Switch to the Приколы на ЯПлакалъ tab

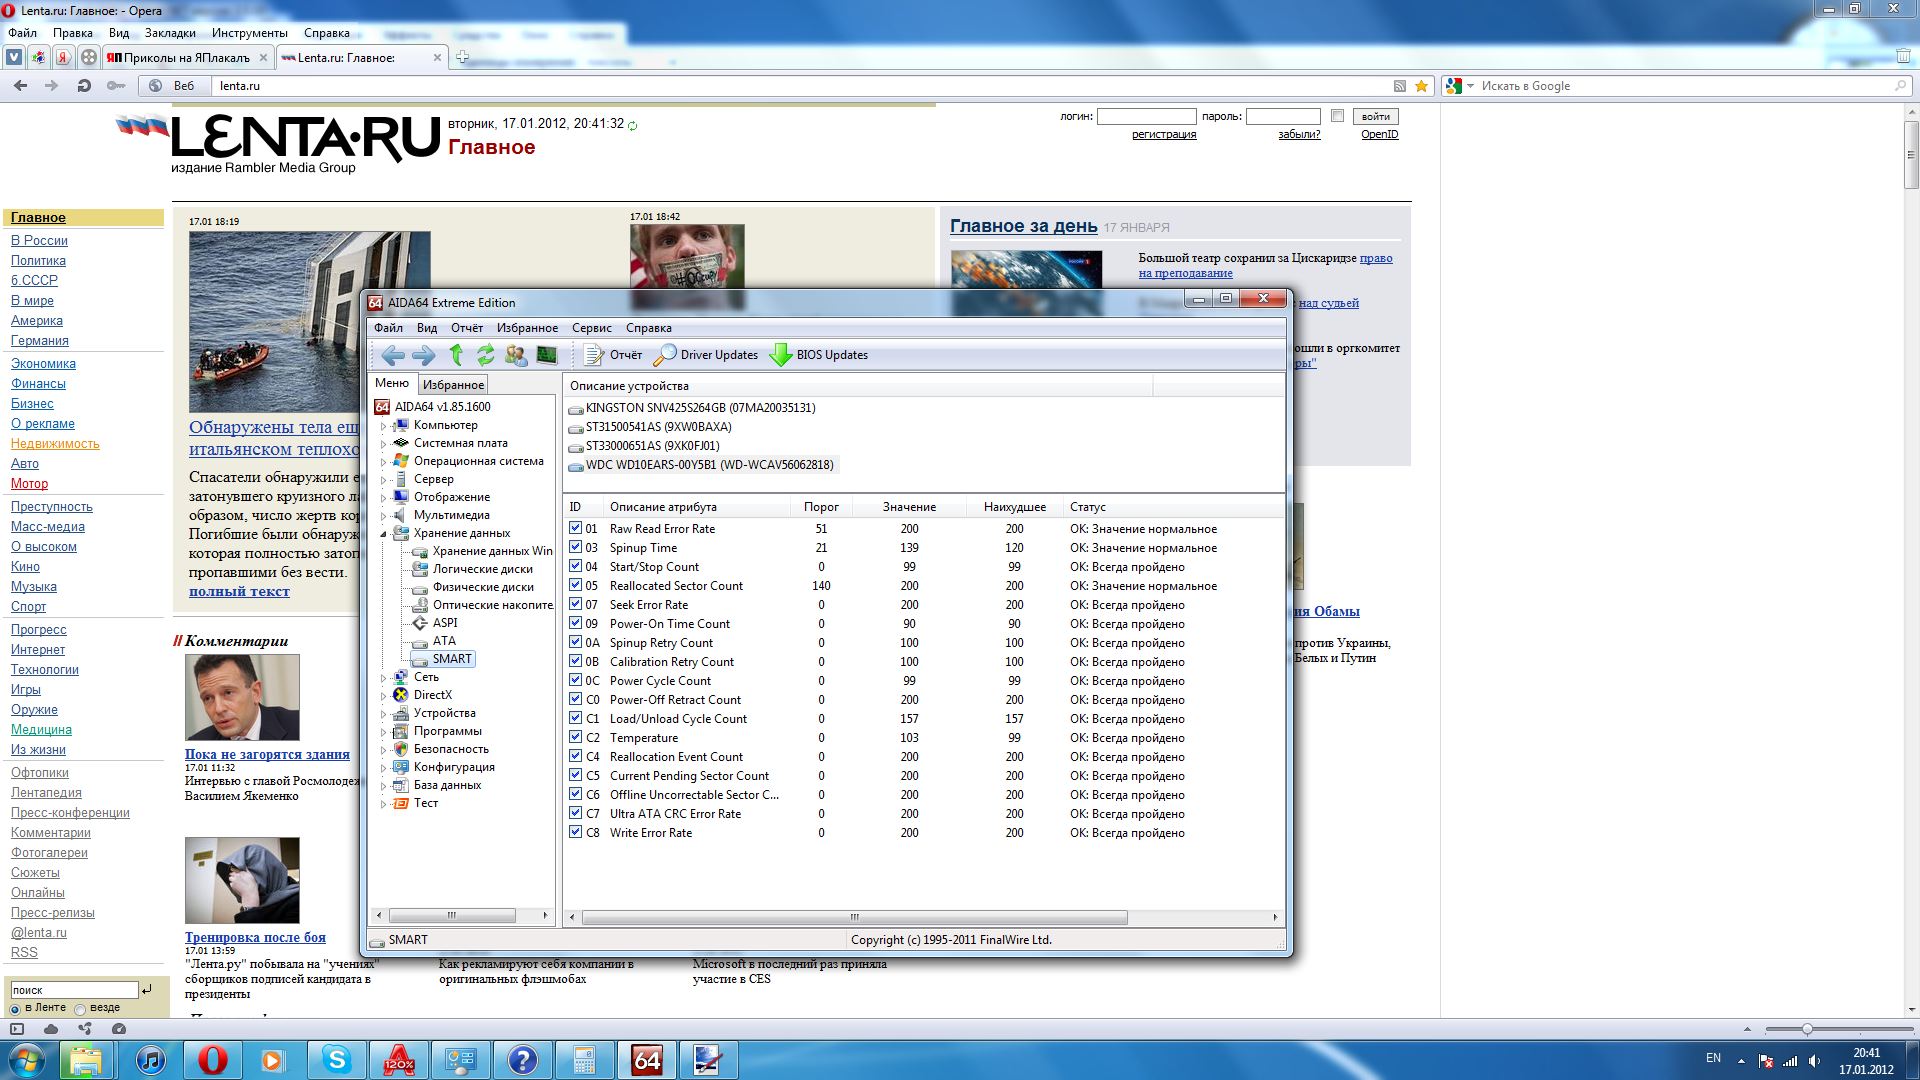(x=187, y=58)
